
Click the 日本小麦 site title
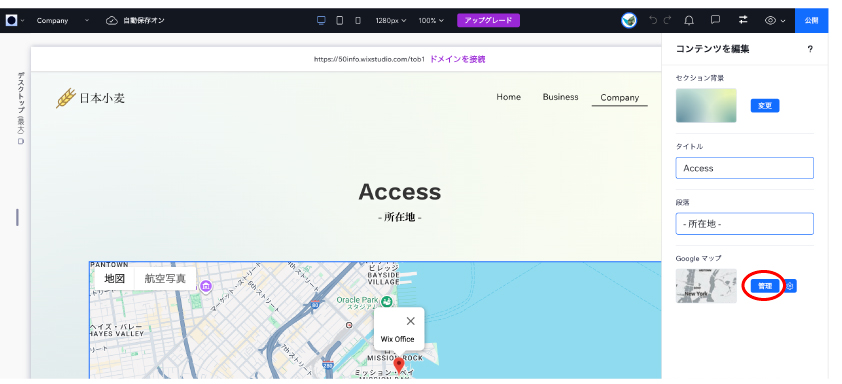102,98
